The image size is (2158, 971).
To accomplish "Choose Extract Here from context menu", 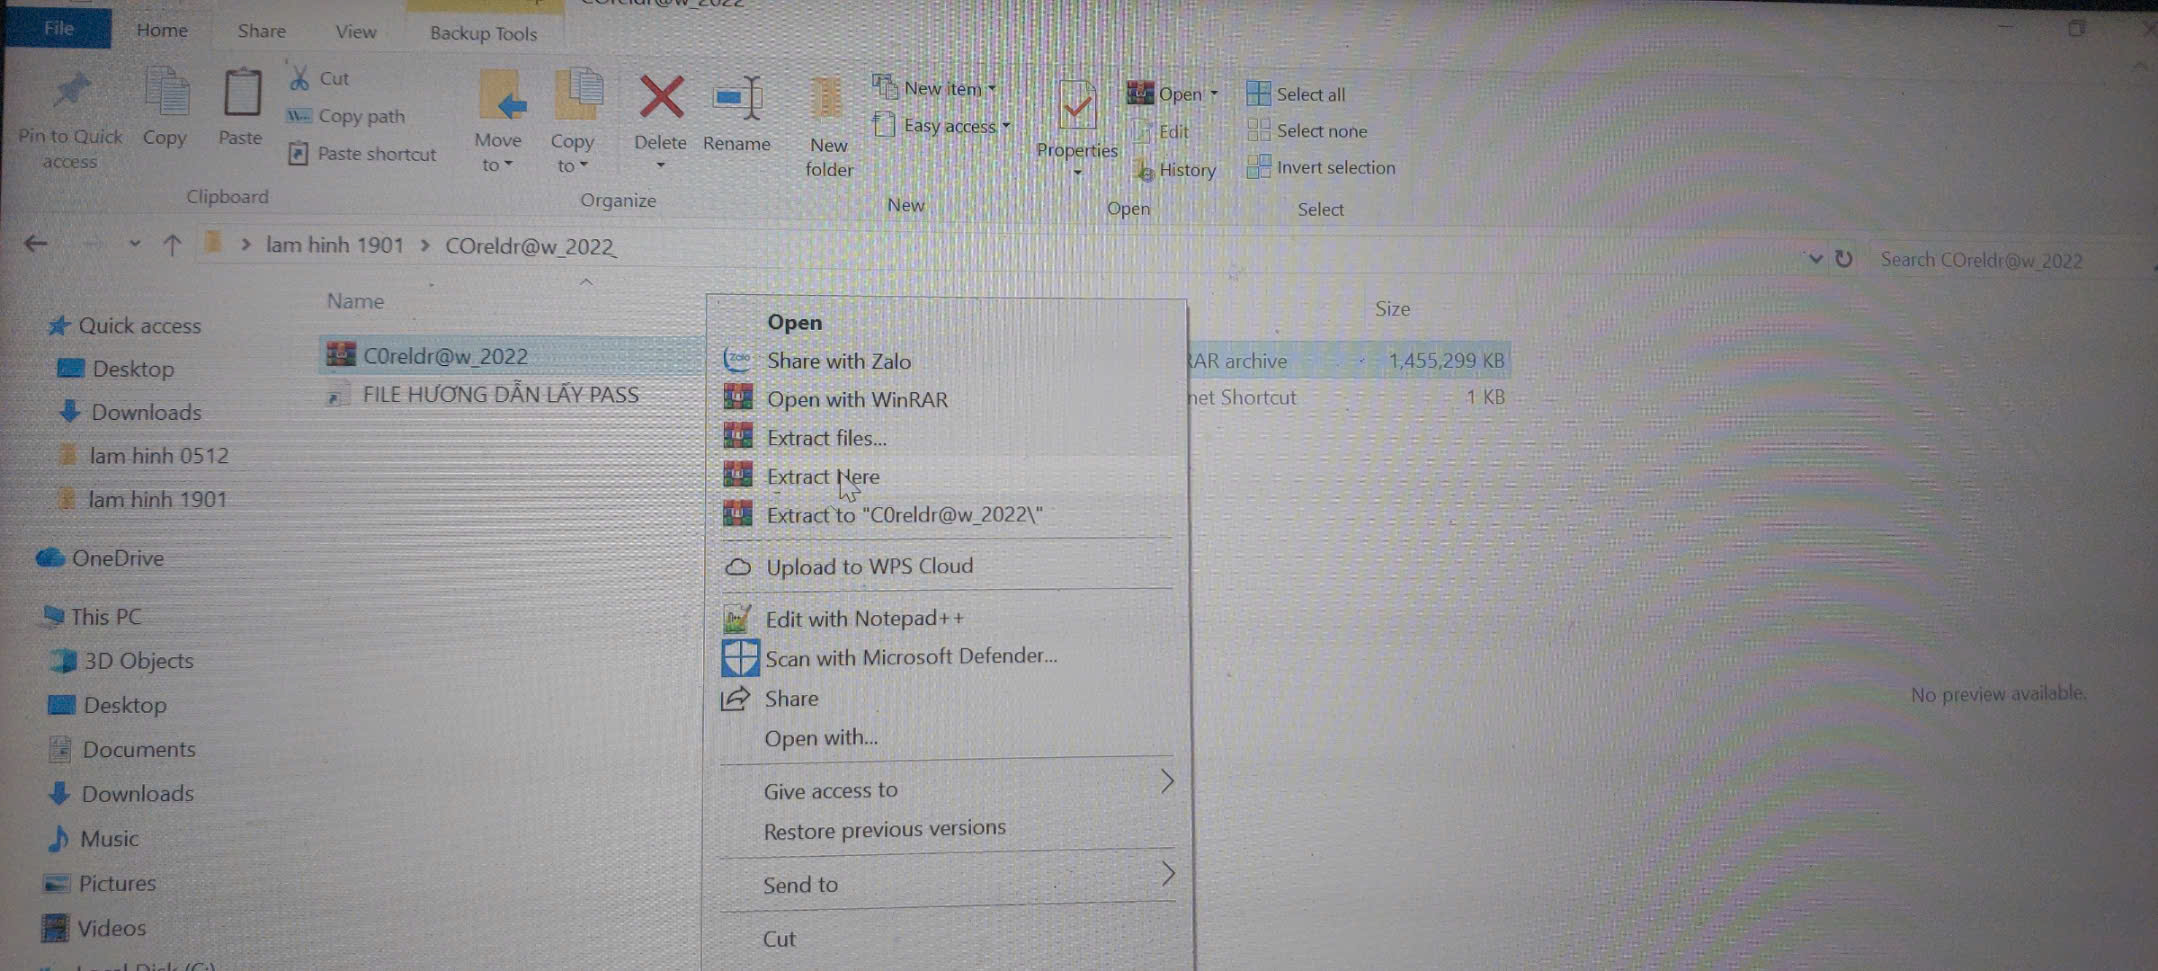I will pos(823,477).
